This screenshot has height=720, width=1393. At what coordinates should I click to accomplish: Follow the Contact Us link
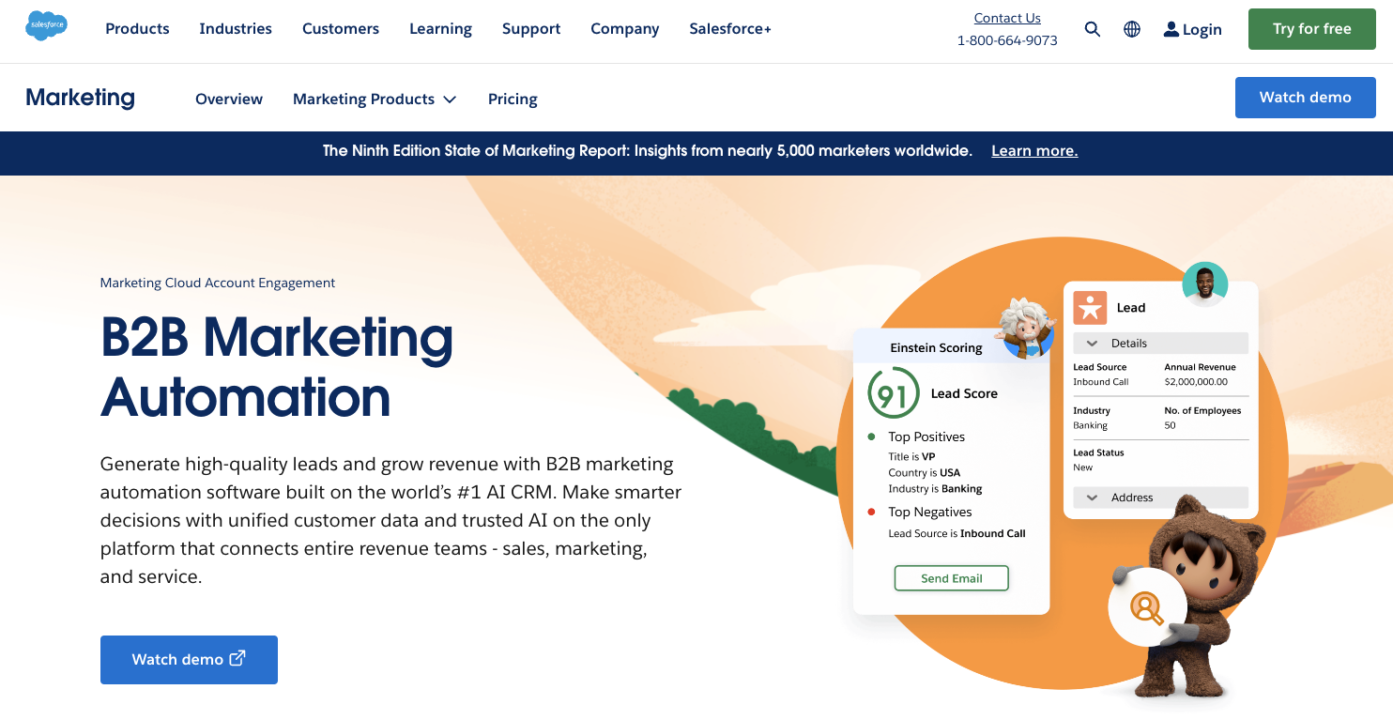click(x=1007, y=18)
